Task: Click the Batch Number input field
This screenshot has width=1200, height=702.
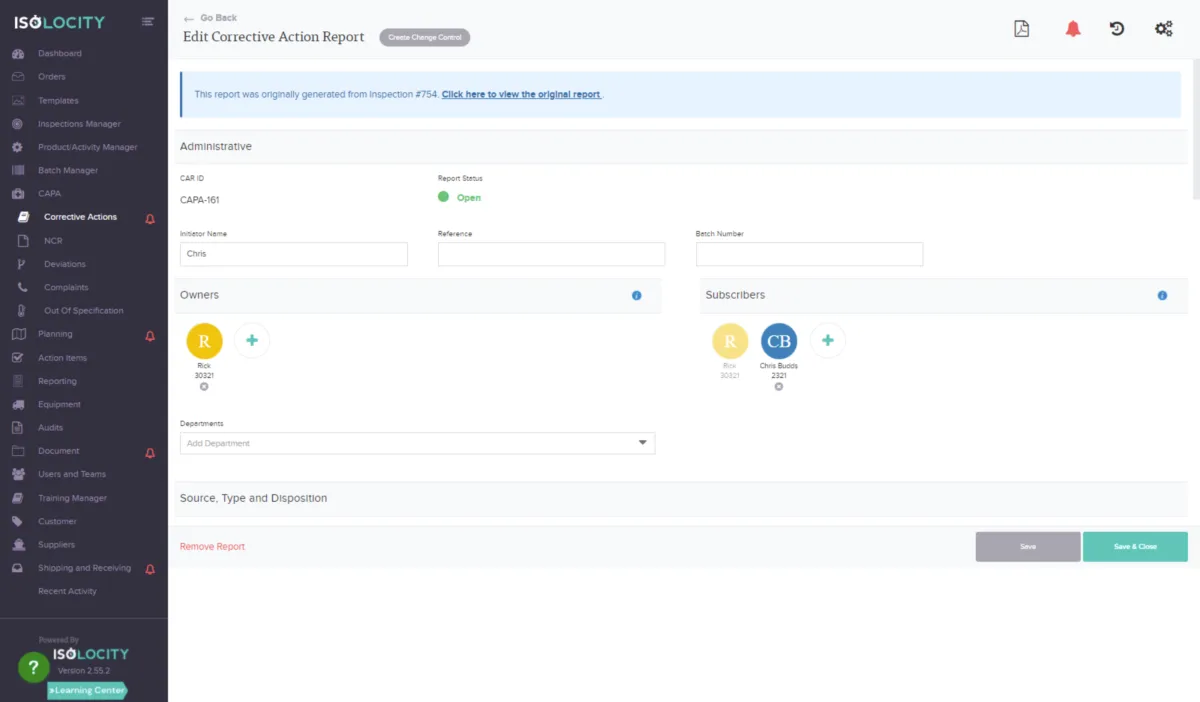Action: point(809,254)
